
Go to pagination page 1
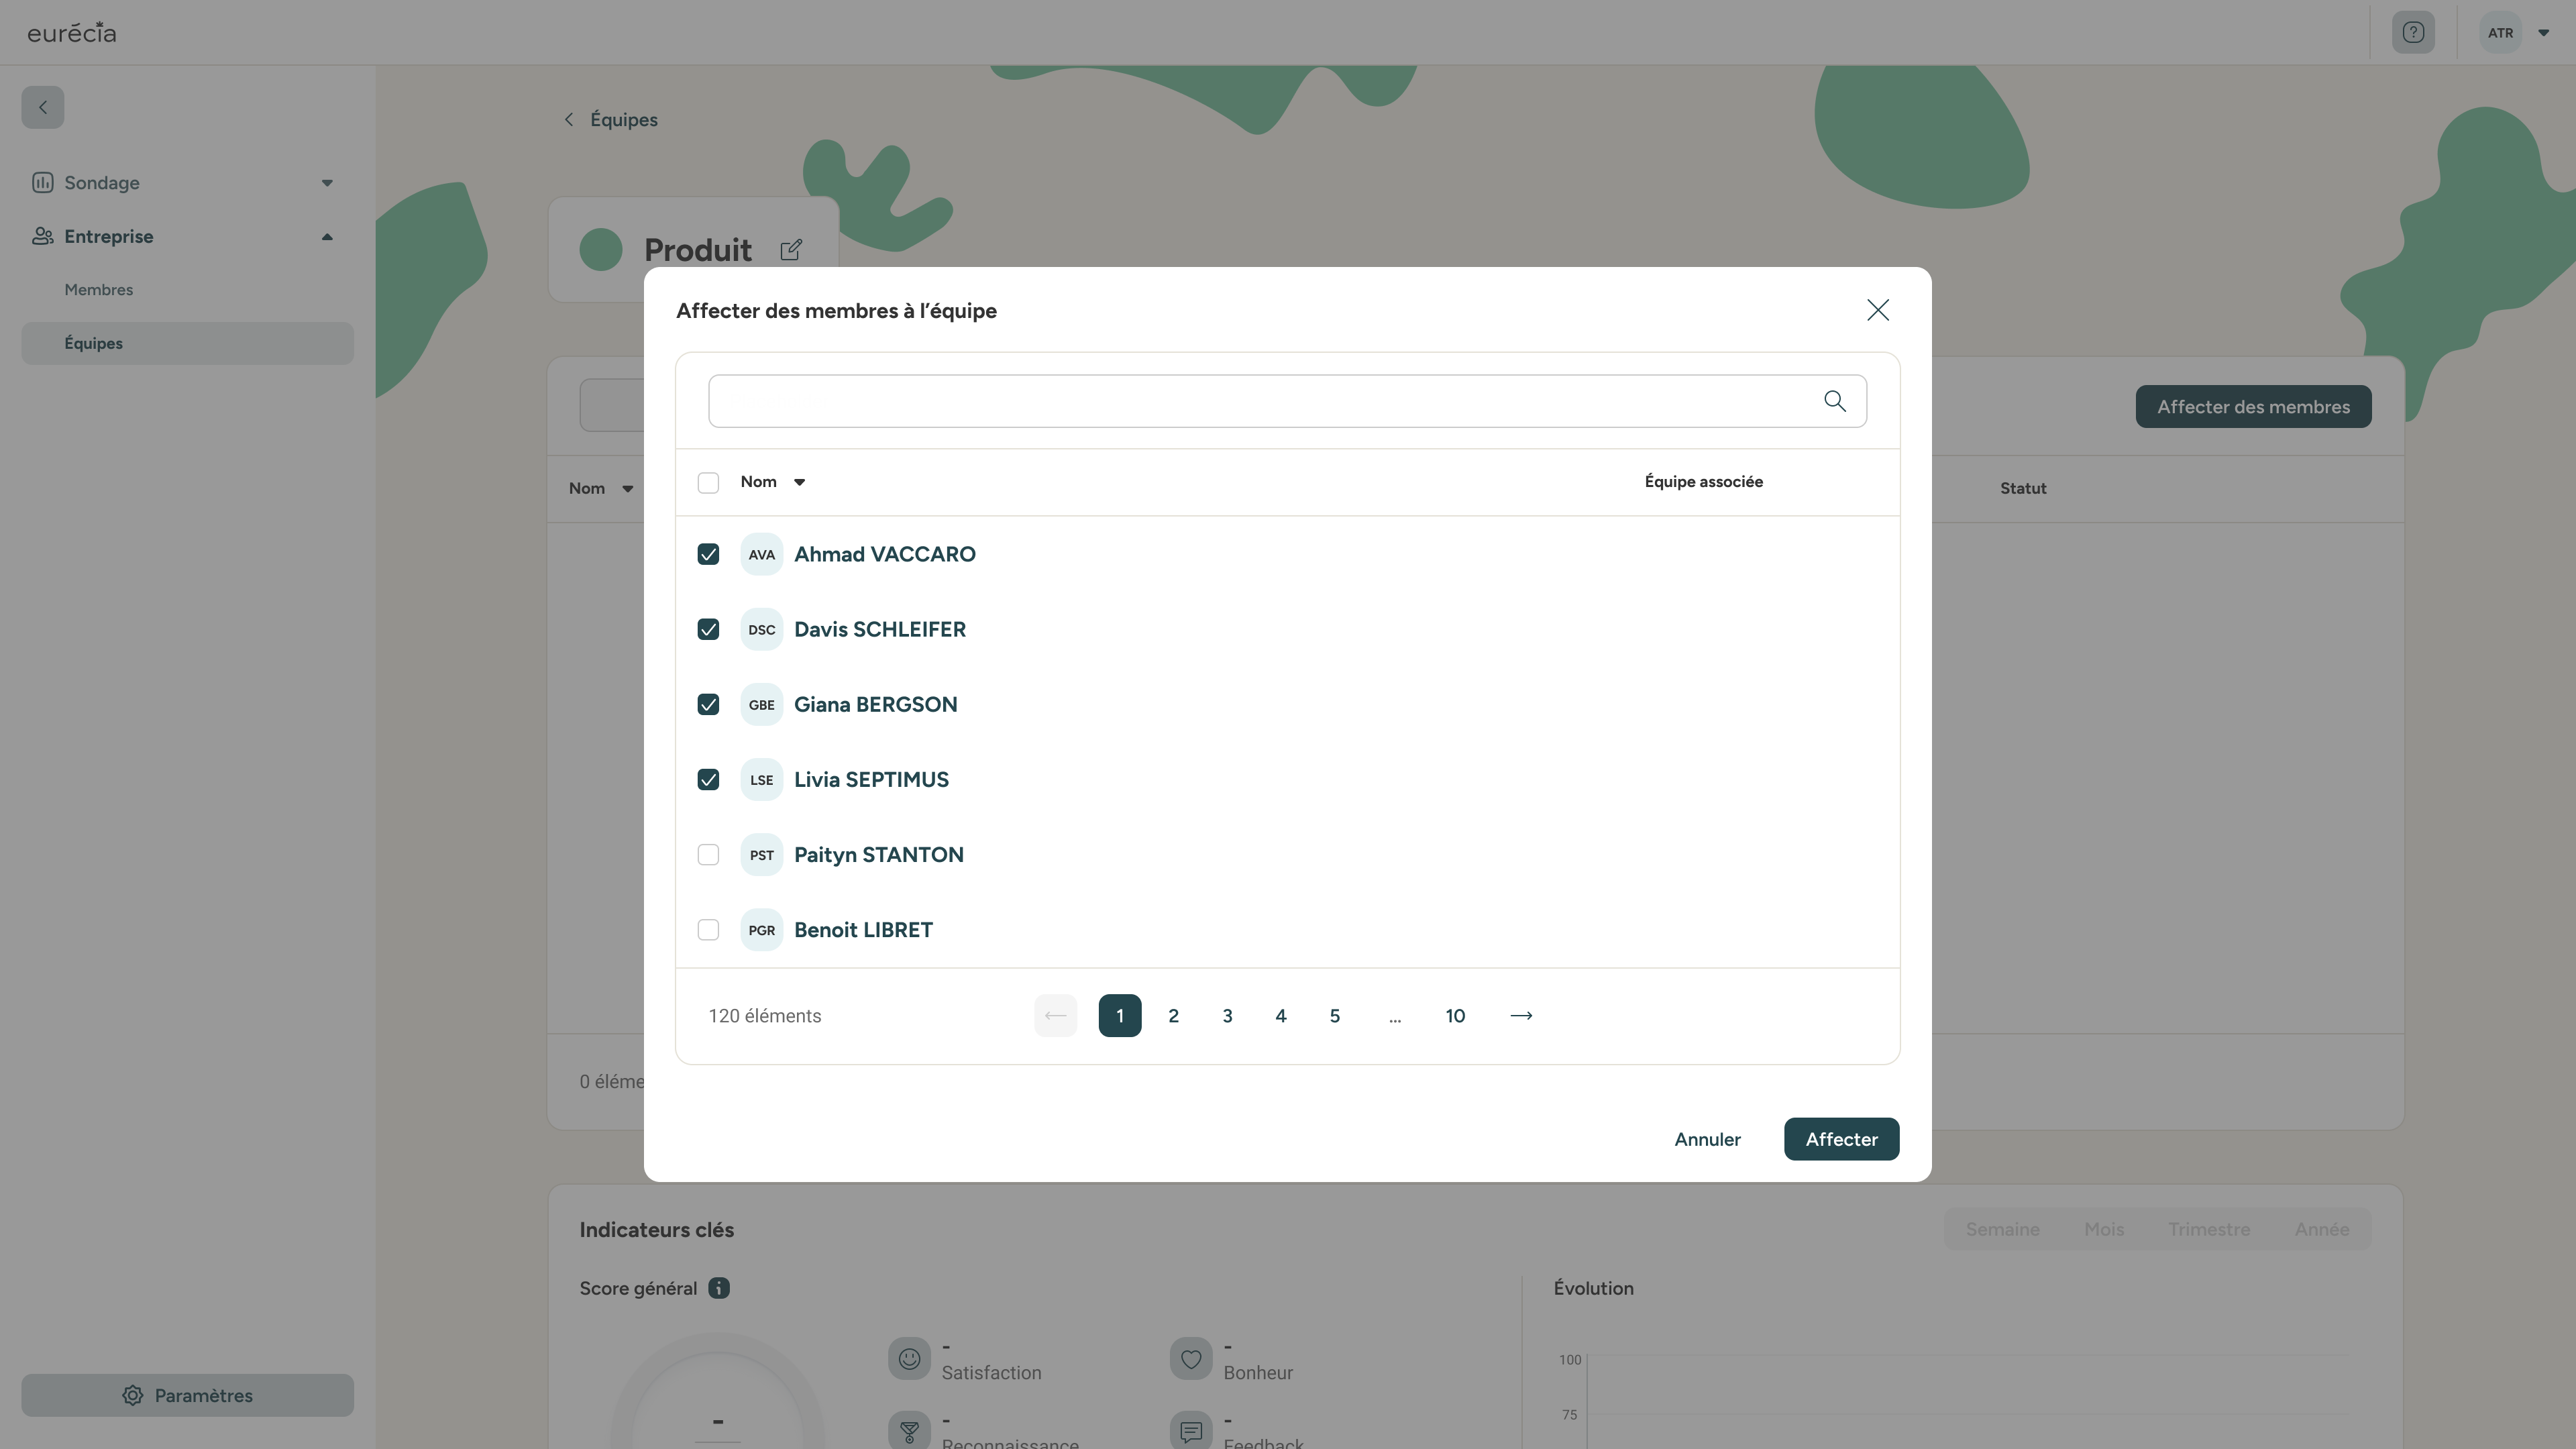[1119, 1015]
